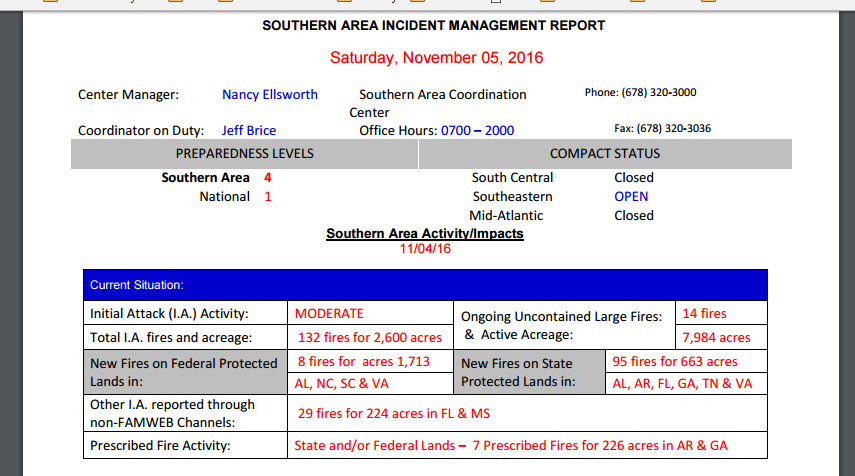Click 'Other I.A. reported through' non-FAMWEB cell

pos(185,413)
